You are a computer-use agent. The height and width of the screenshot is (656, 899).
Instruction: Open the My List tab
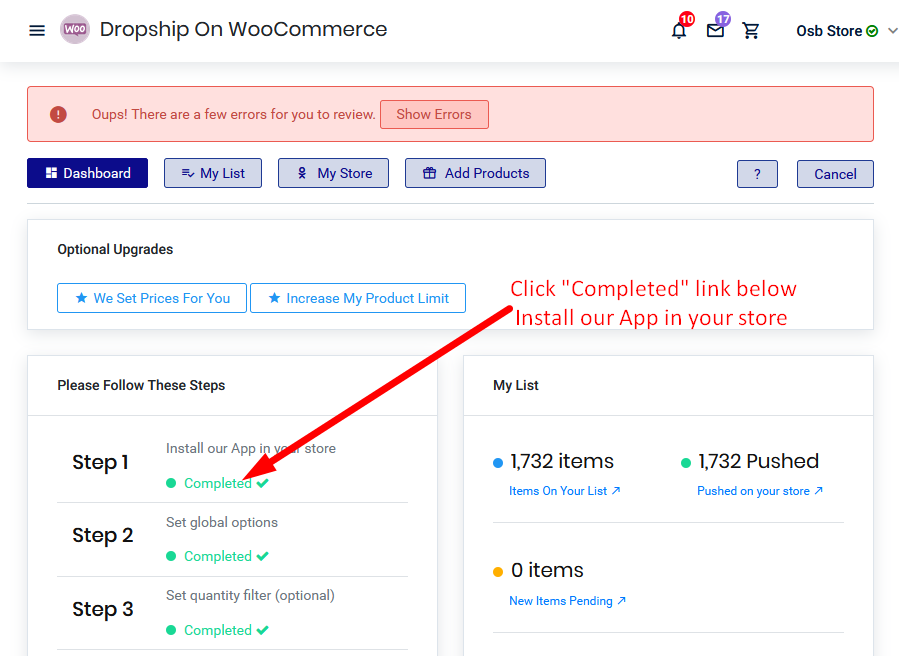click(x=213, y=173)
